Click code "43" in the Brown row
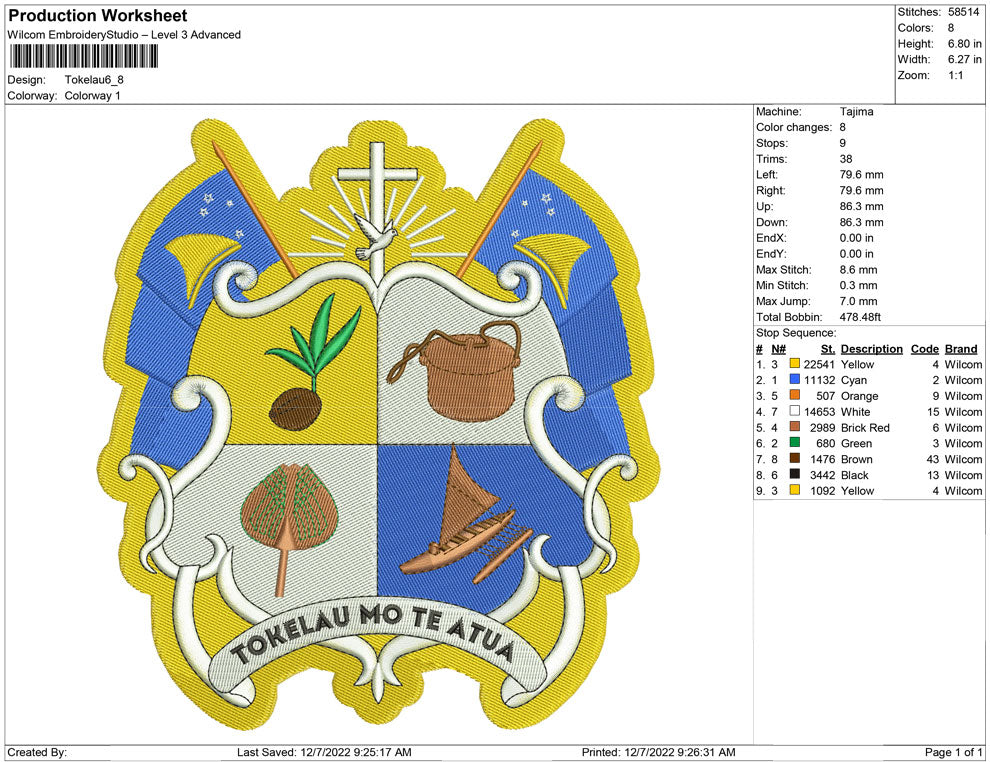Screen dimensions: 990x762 coord(933,459)
